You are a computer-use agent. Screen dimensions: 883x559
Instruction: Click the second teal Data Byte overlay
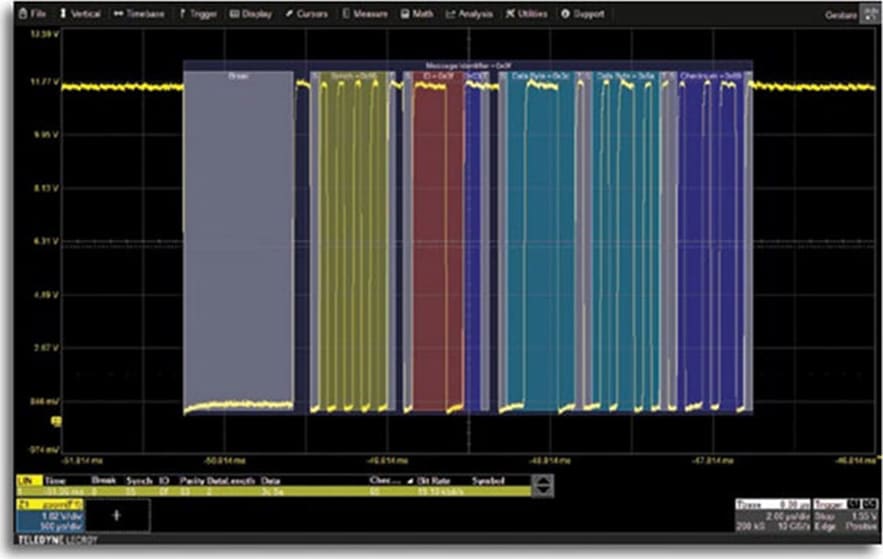(x=625, y=242)
